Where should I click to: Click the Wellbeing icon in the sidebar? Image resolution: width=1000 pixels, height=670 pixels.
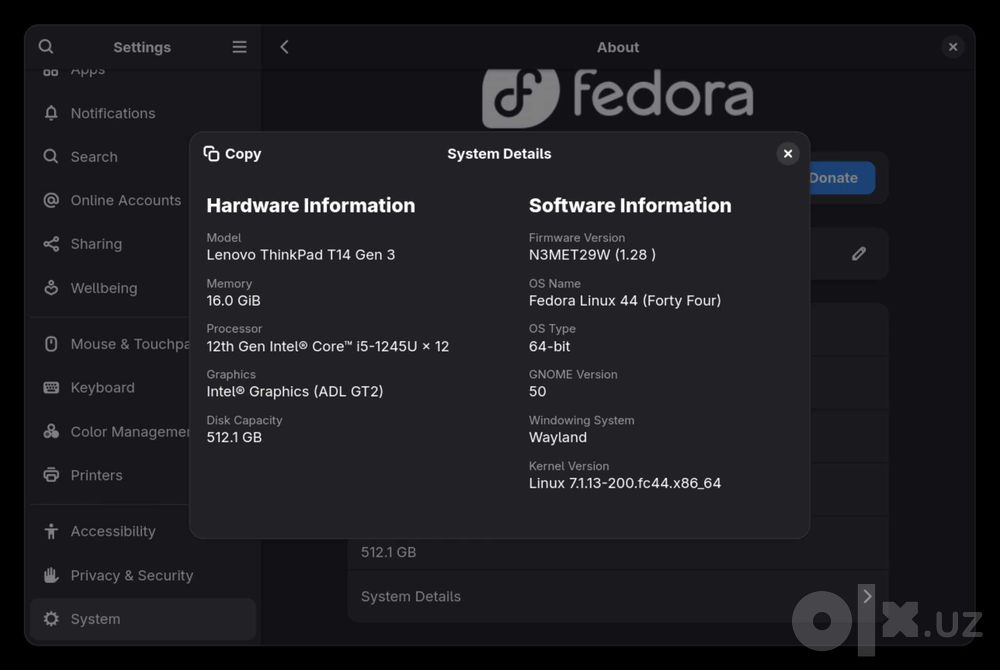(51, 288)
